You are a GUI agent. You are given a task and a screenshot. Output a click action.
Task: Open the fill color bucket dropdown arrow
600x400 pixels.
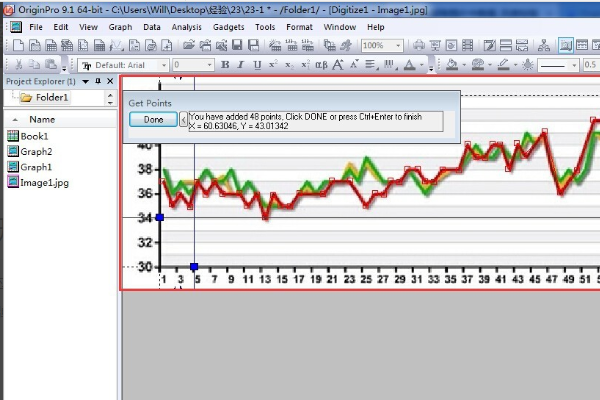[x=464, y=65]
